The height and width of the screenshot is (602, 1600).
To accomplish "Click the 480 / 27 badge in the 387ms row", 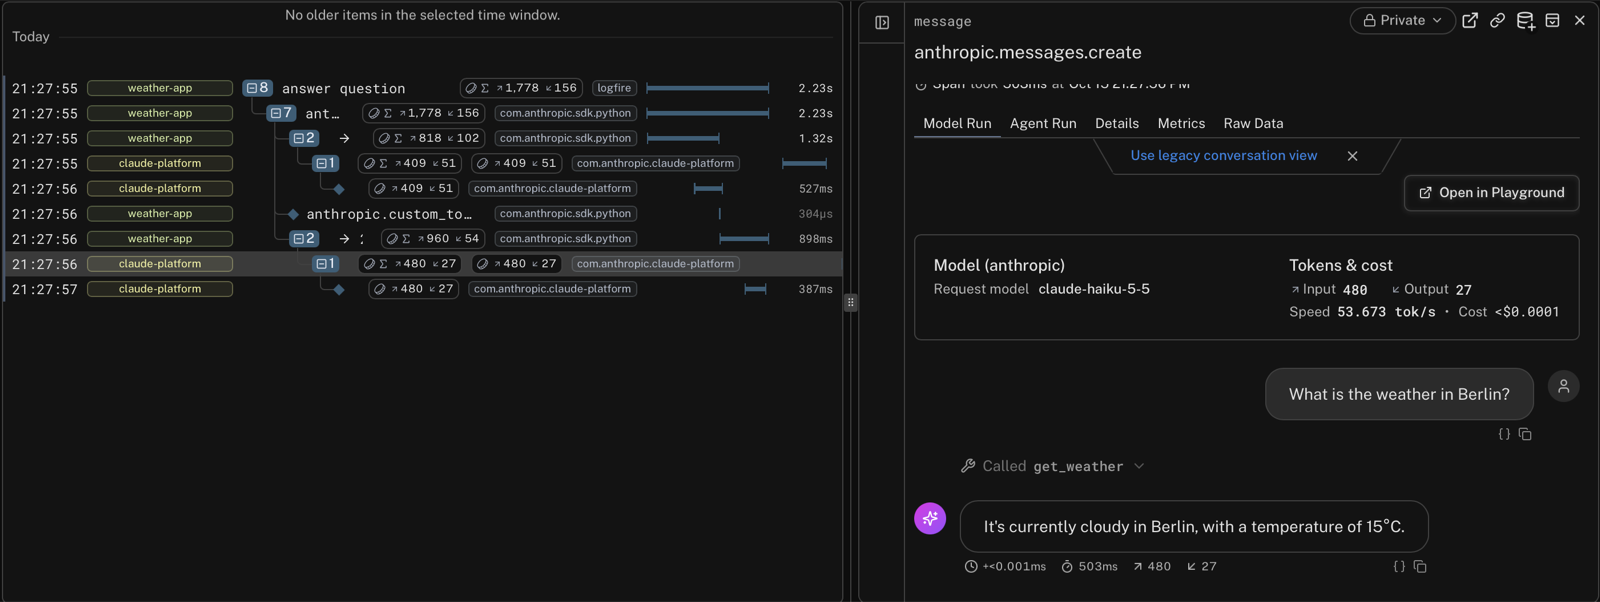I will coord(413,288).
